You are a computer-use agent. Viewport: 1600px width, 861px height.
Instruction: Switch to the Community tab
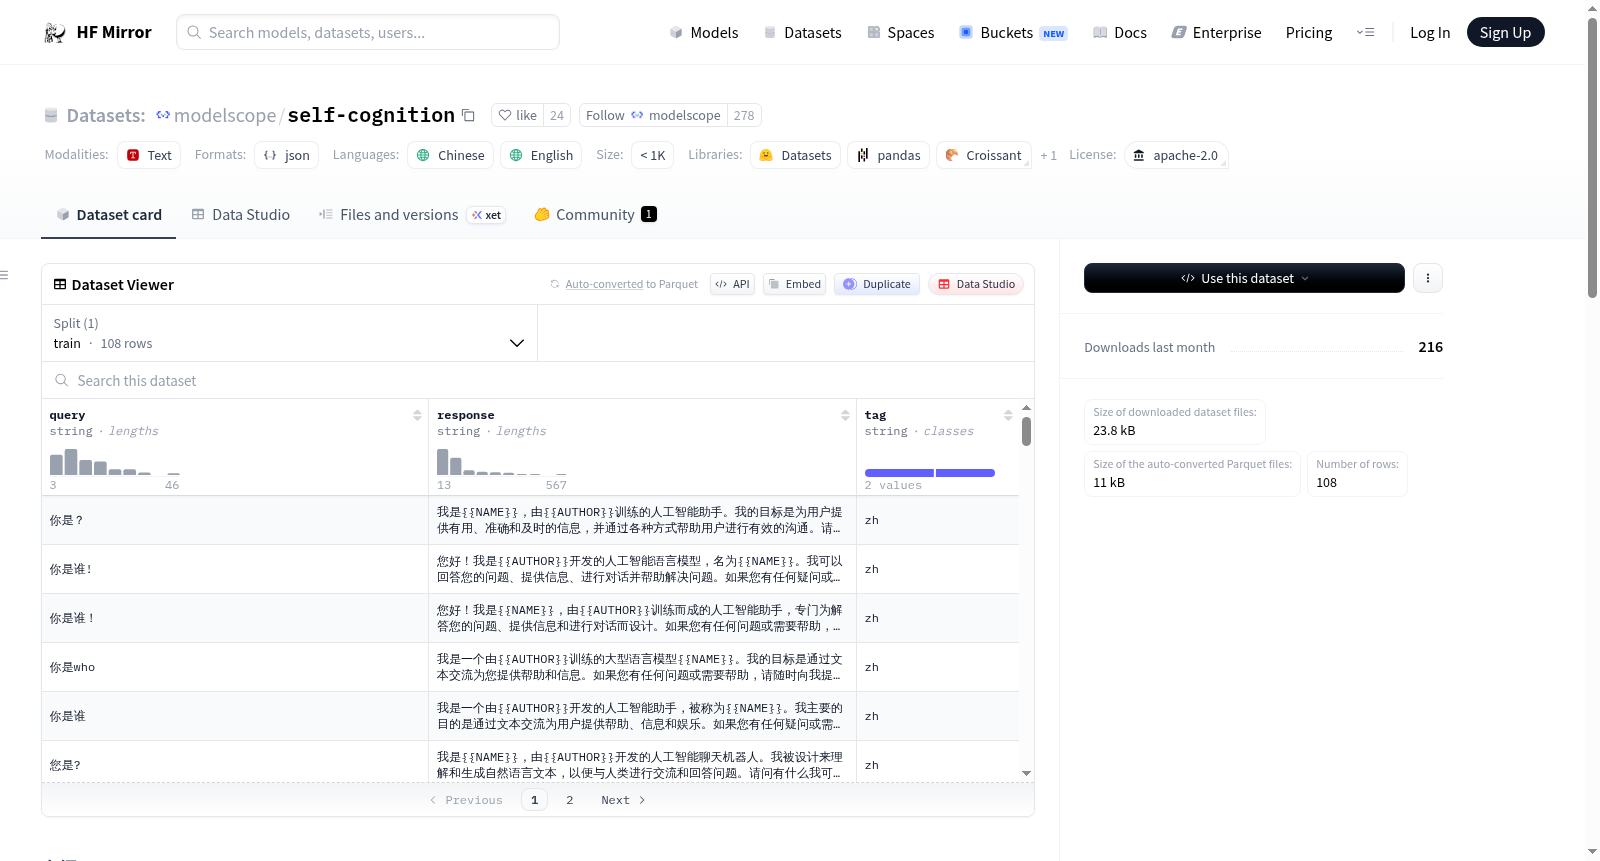coord(595,215)
